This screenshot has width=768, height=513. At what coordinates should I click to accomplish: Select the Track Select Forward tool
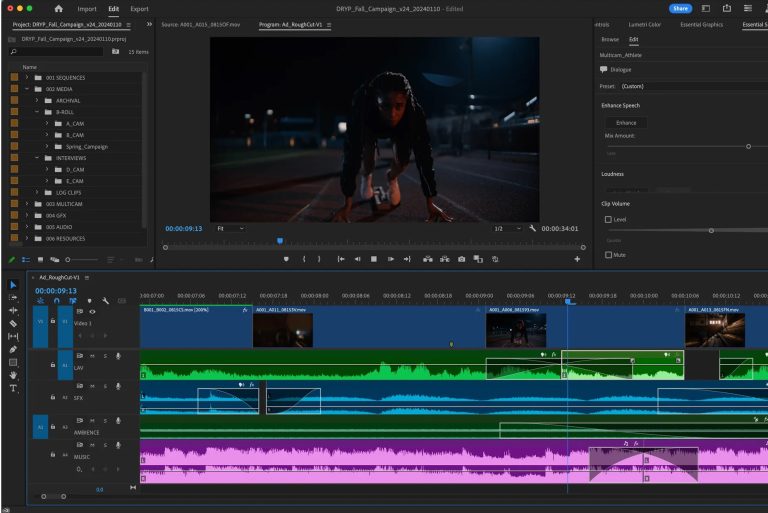(x=13, y=297)
